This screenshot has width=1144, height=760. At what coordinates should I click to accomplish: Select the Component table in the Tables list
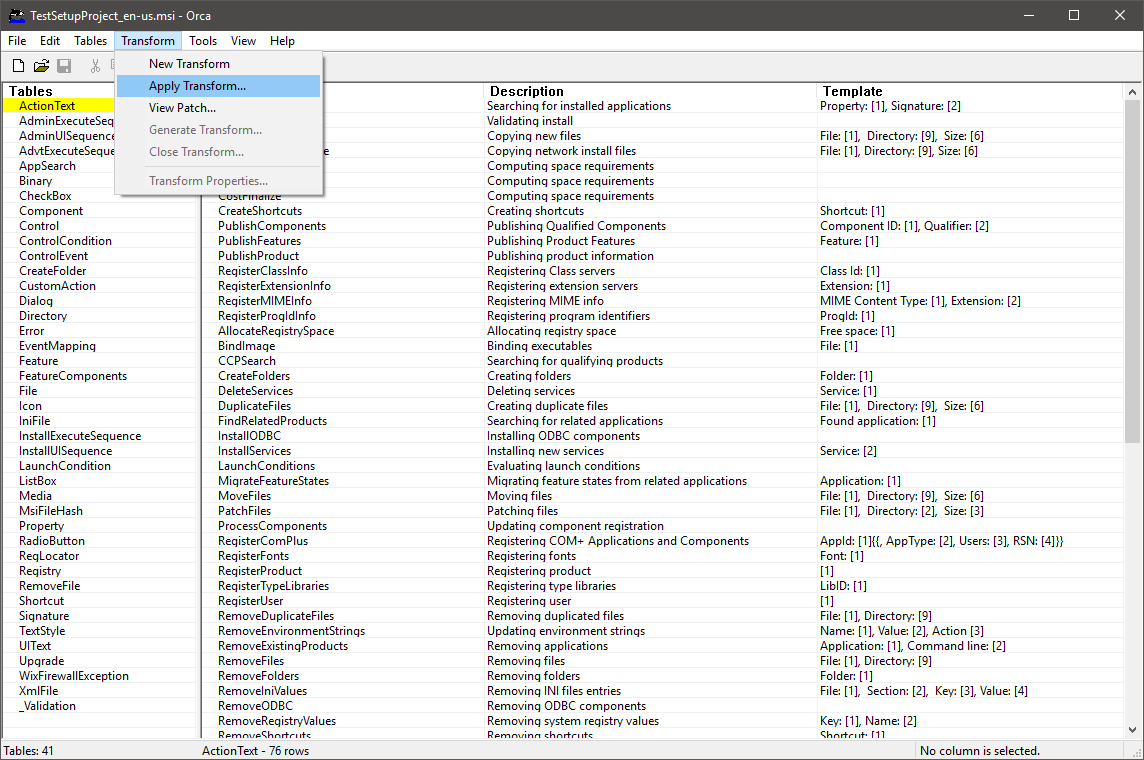tap(51, 210)
